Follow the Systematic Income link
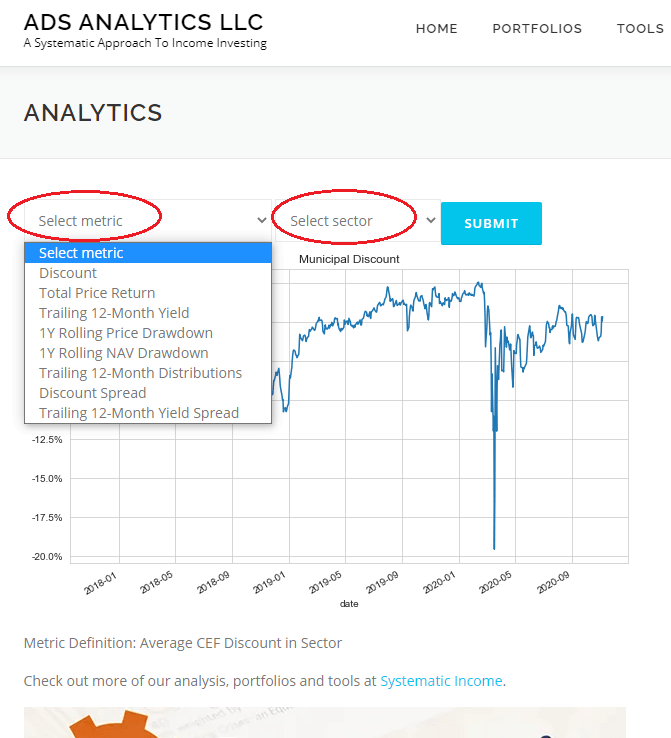671x738 pixels. tap(441, 681)
